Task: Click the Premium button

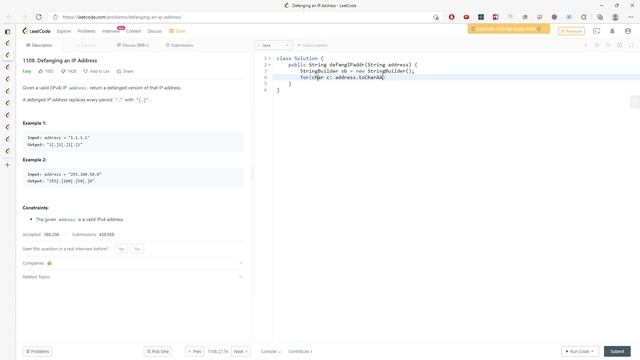Action: pyautogui.click(x=571, y=31)
